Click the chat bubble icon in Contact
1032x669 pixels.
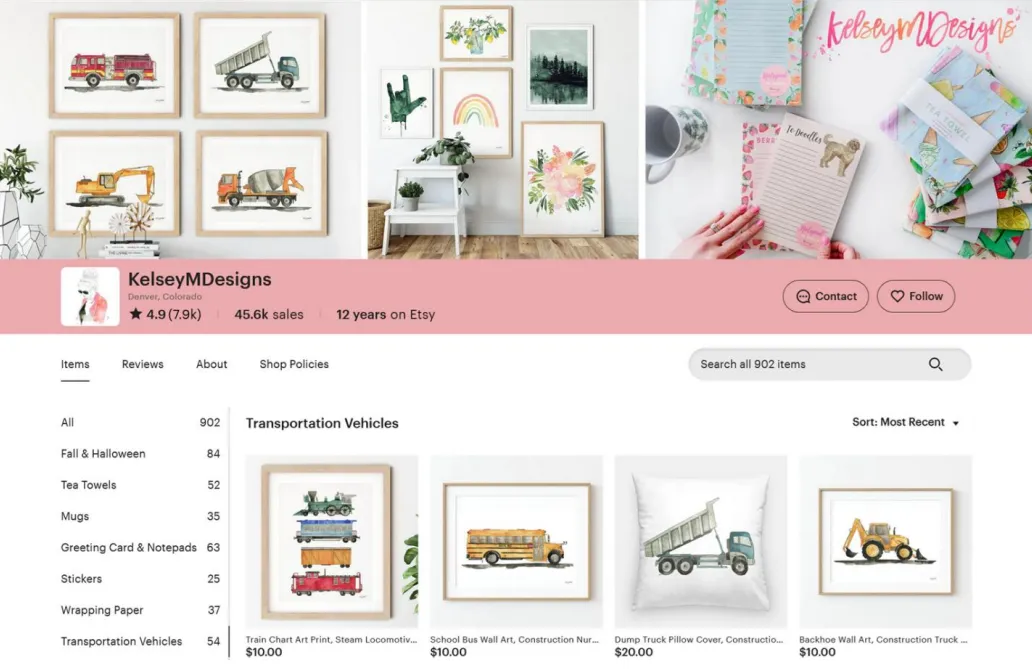point(803,296)
